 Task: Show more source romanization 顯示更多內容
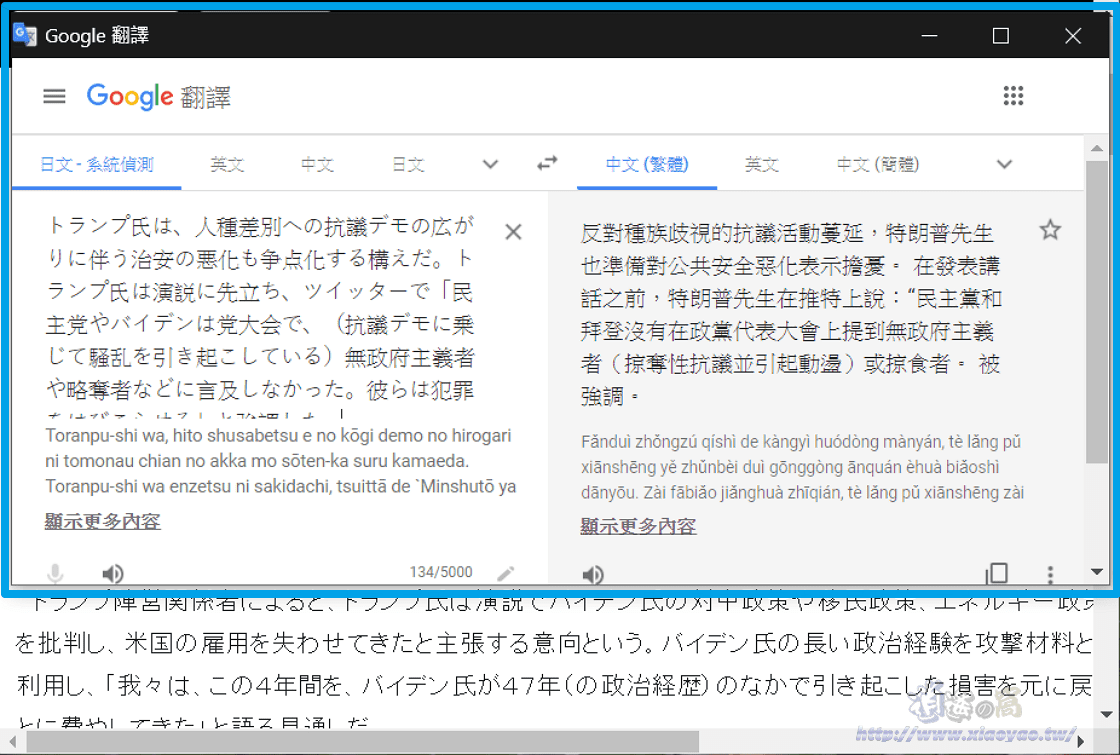click(102, 521)
